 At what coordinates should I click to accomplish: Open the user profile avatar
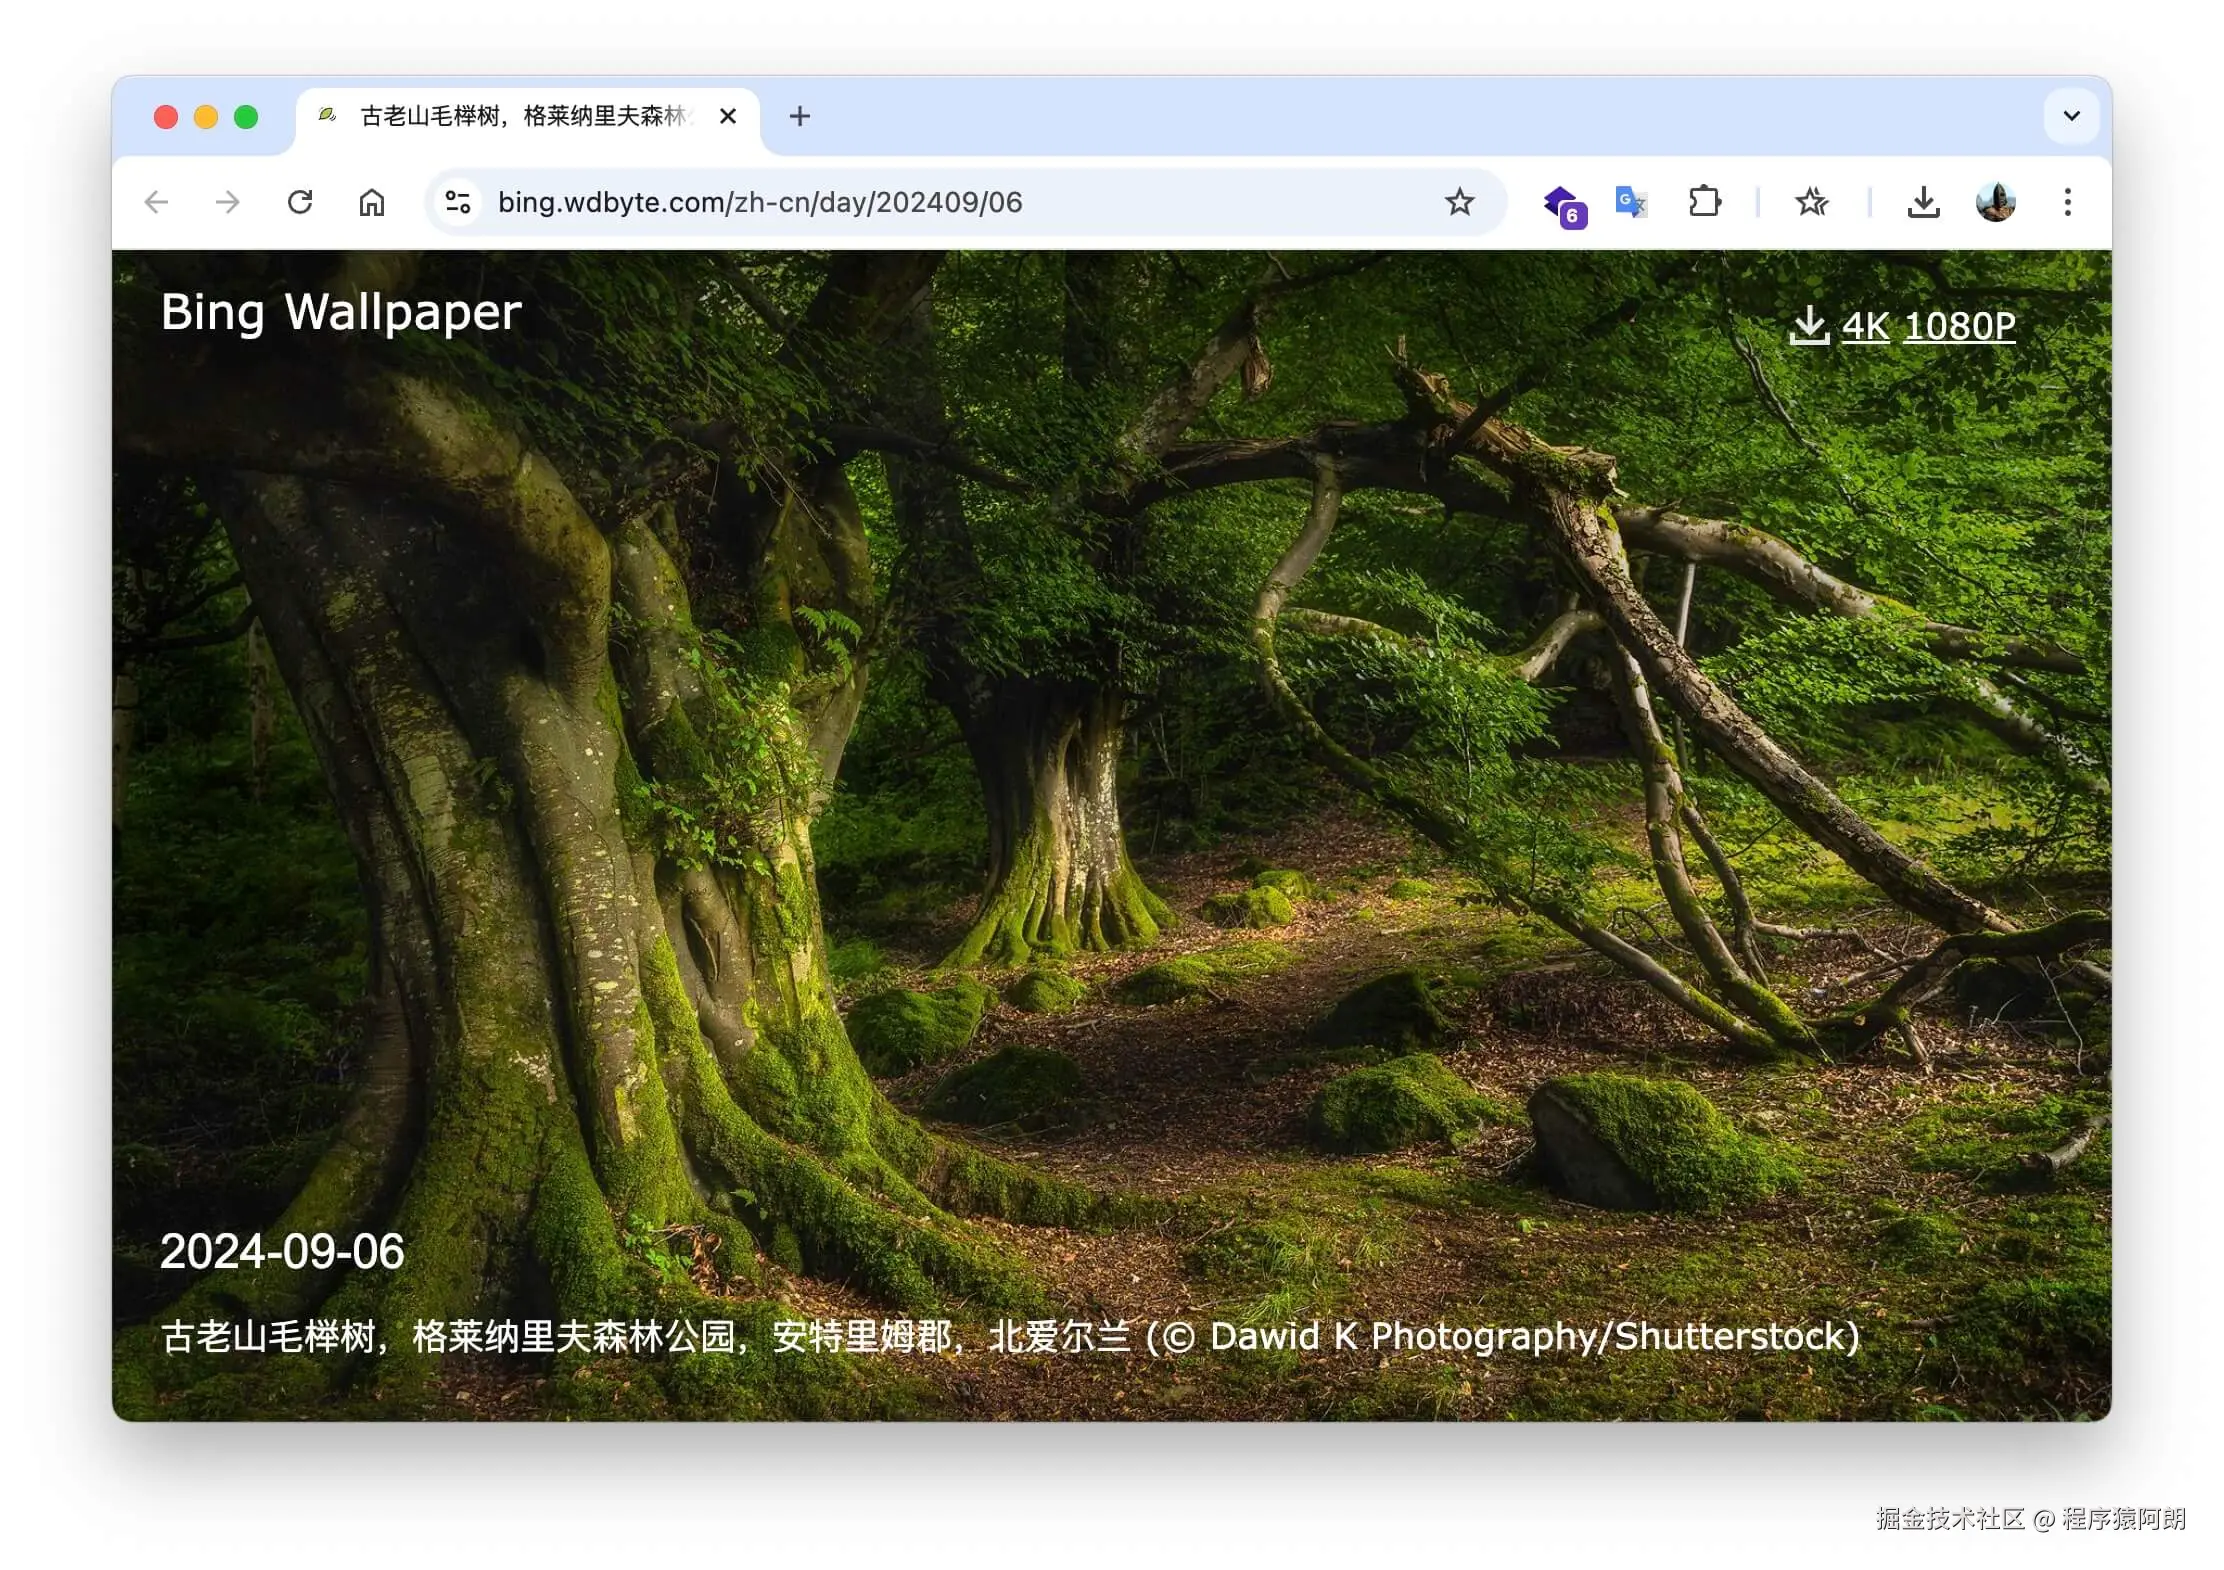click(x=1995, y=203)
